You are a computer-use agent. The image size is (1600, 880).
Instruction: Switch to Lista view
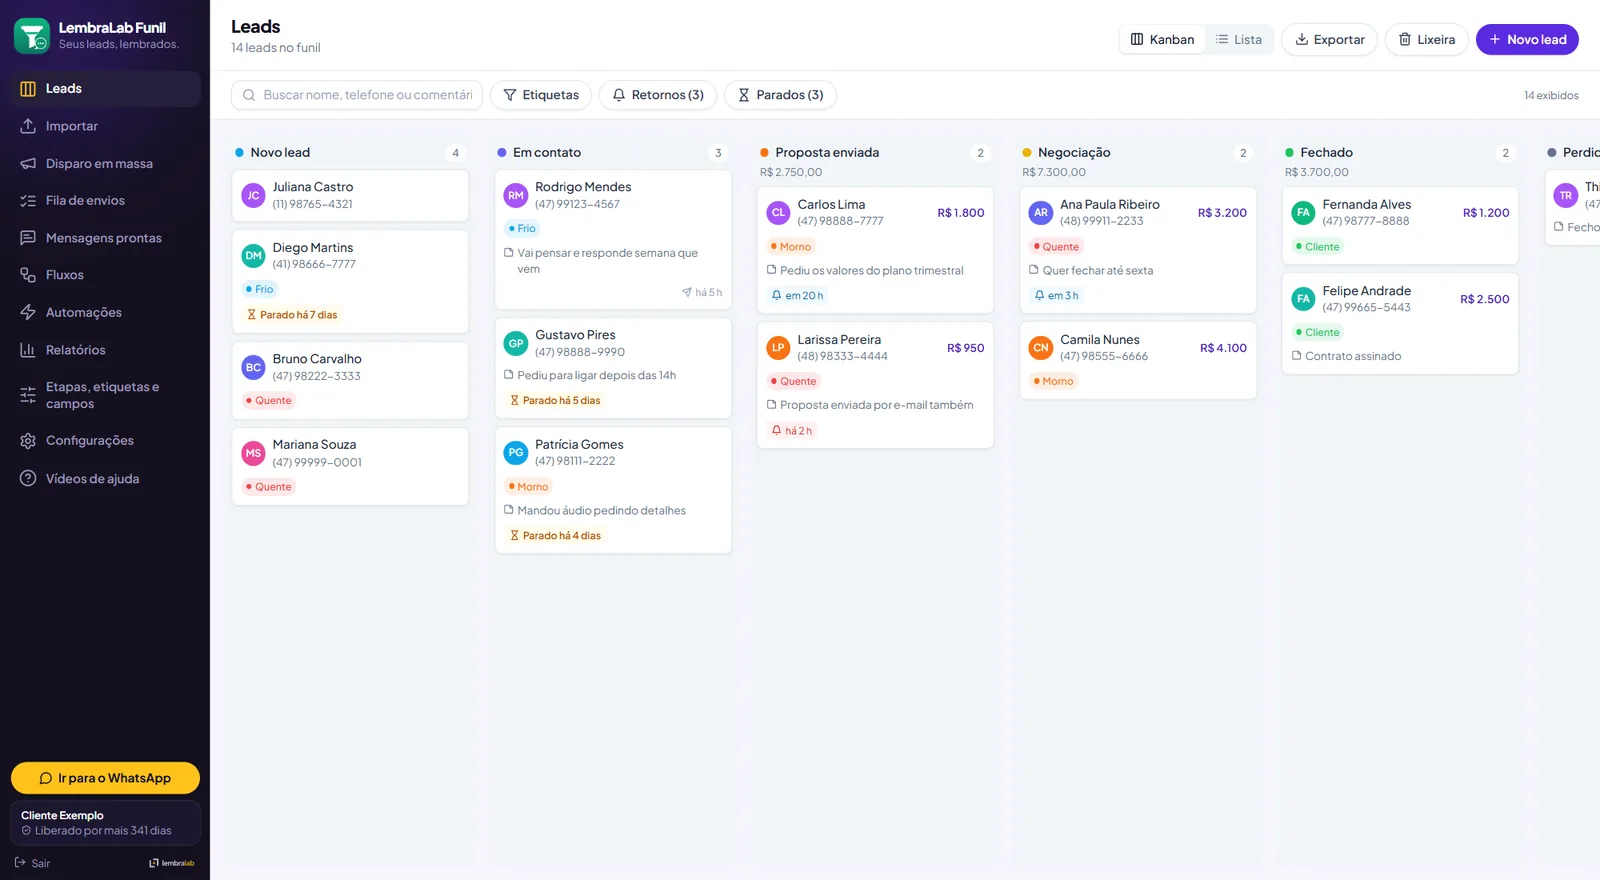coord(1239,40)
